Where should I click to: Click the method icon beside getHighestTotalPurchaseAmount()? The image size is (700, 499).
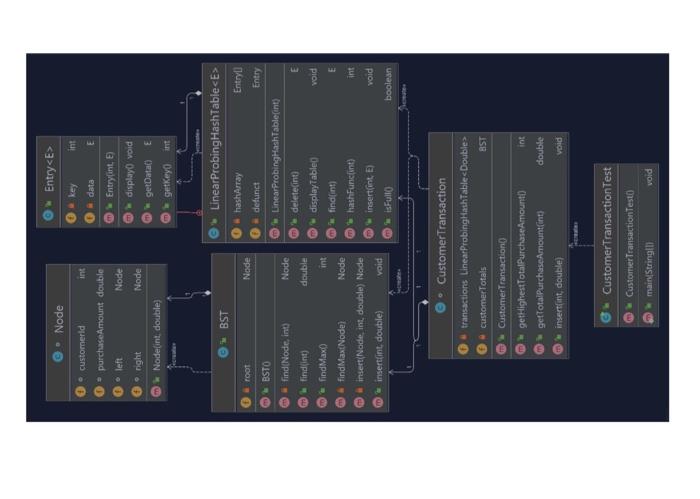(x=520, y=349)
